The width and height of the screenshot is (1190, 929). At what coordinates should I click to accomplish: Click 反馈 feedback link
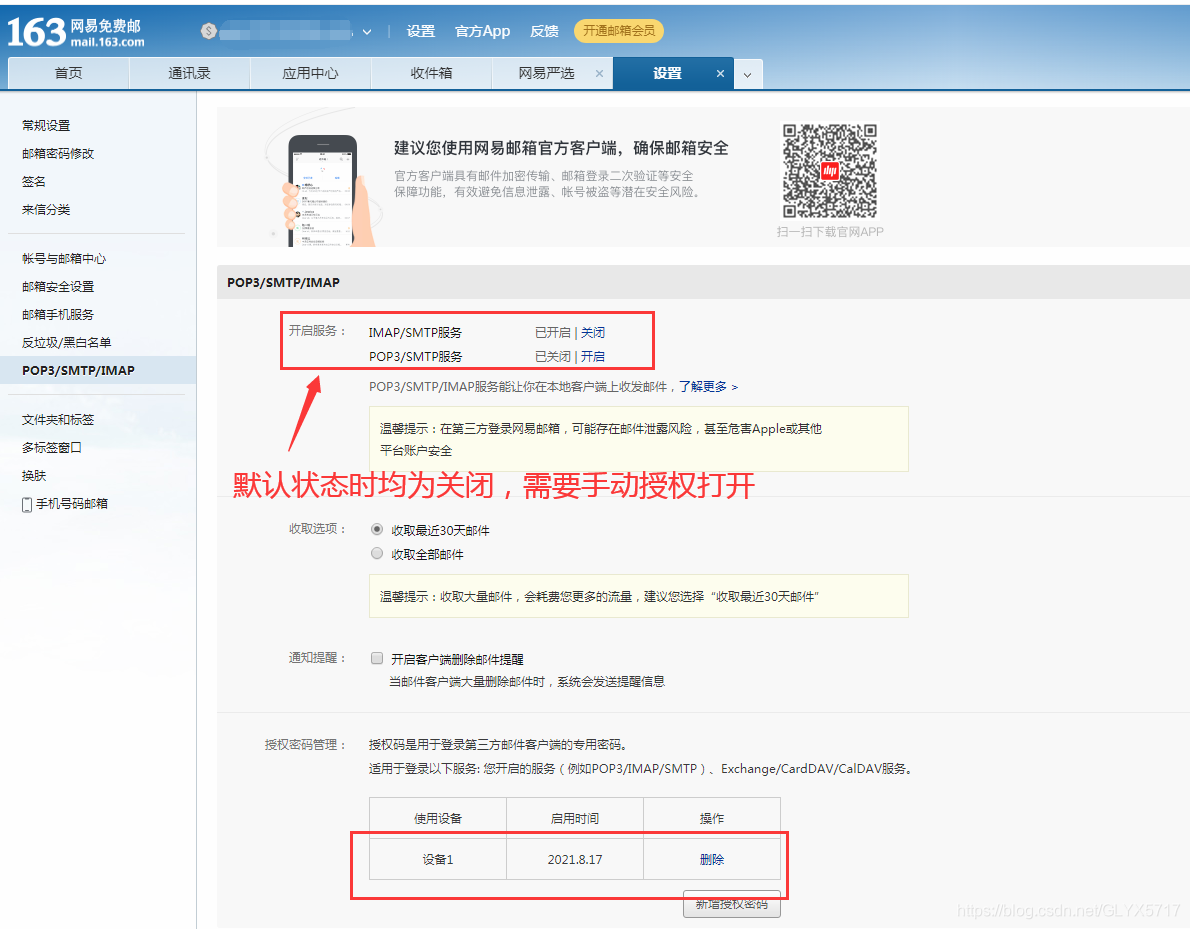click(x=544, y=31)
